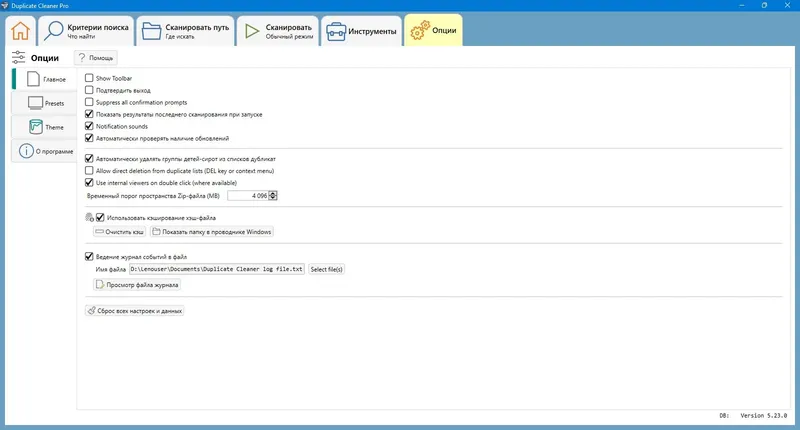Open О программе section

45,151
